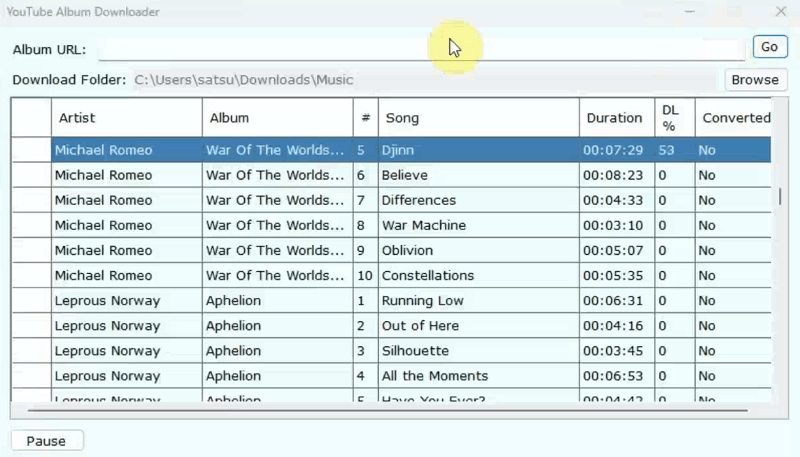The width and height of the screenshot is (800, 457).
Task: Sort by the DL % column header
Action: [675, 118]
